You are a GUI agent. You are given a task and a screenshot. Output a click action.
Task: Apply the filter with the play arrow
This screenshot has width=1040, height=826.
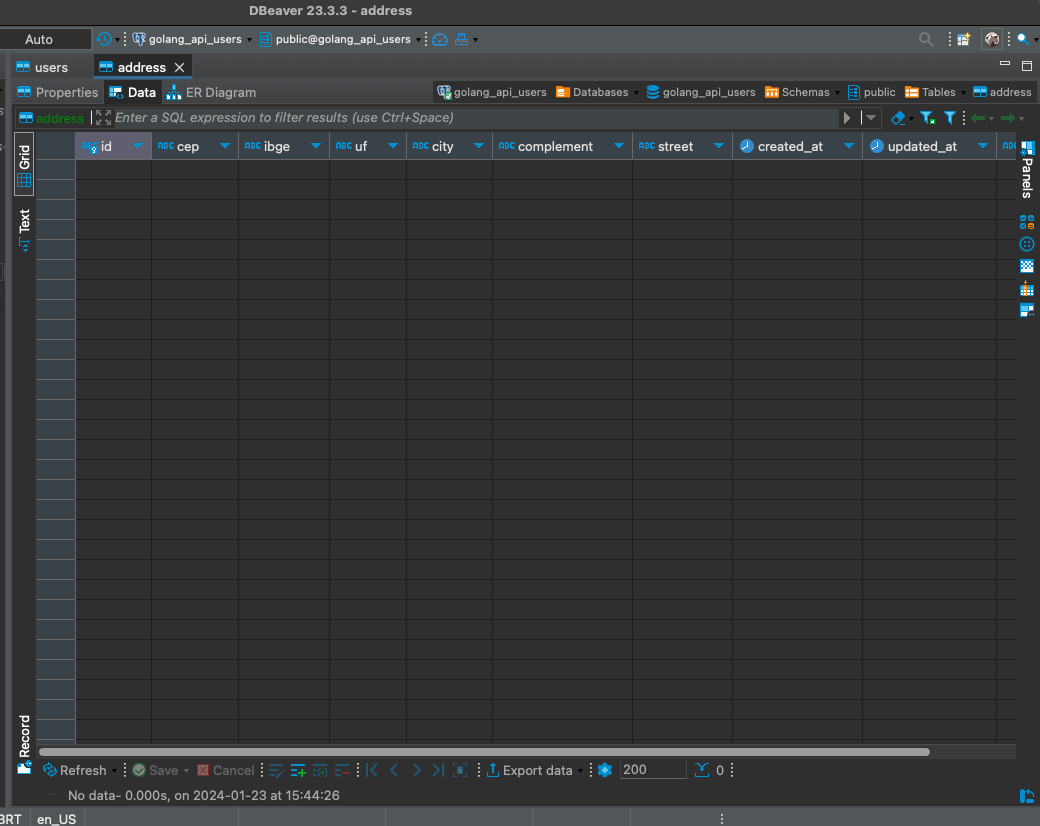point(847,118)
